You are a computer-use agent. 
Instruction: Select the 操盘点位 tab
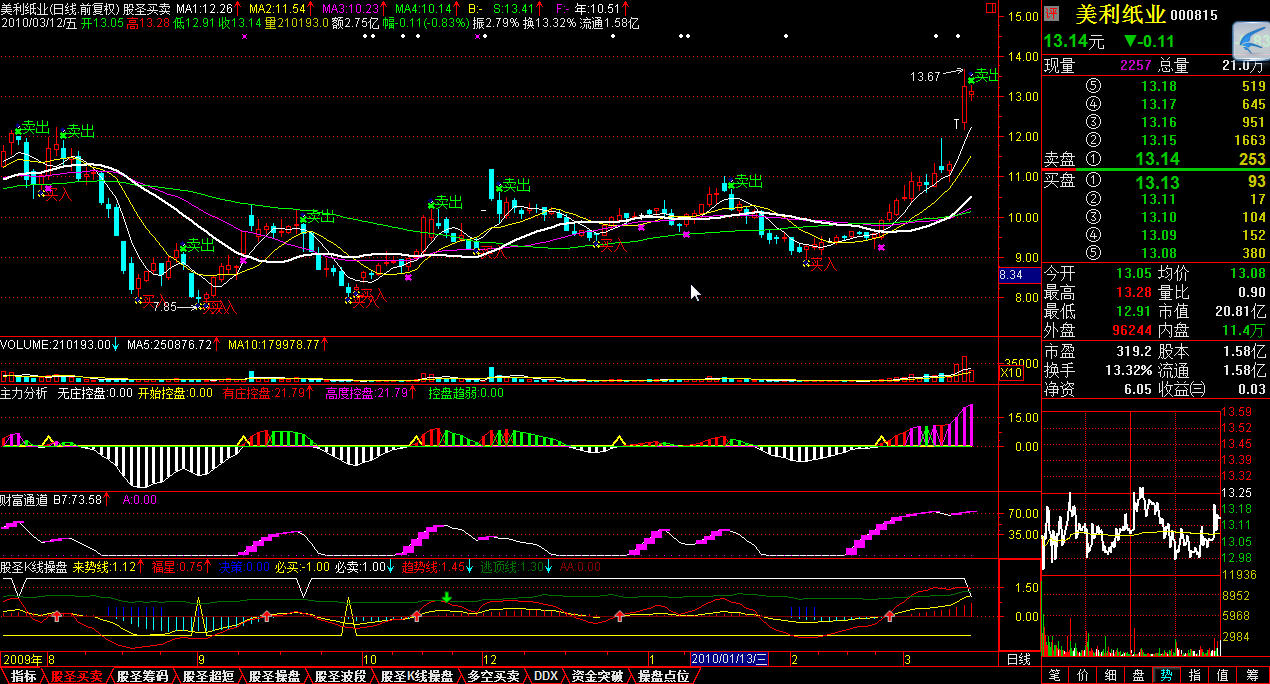tap(664, 676)
